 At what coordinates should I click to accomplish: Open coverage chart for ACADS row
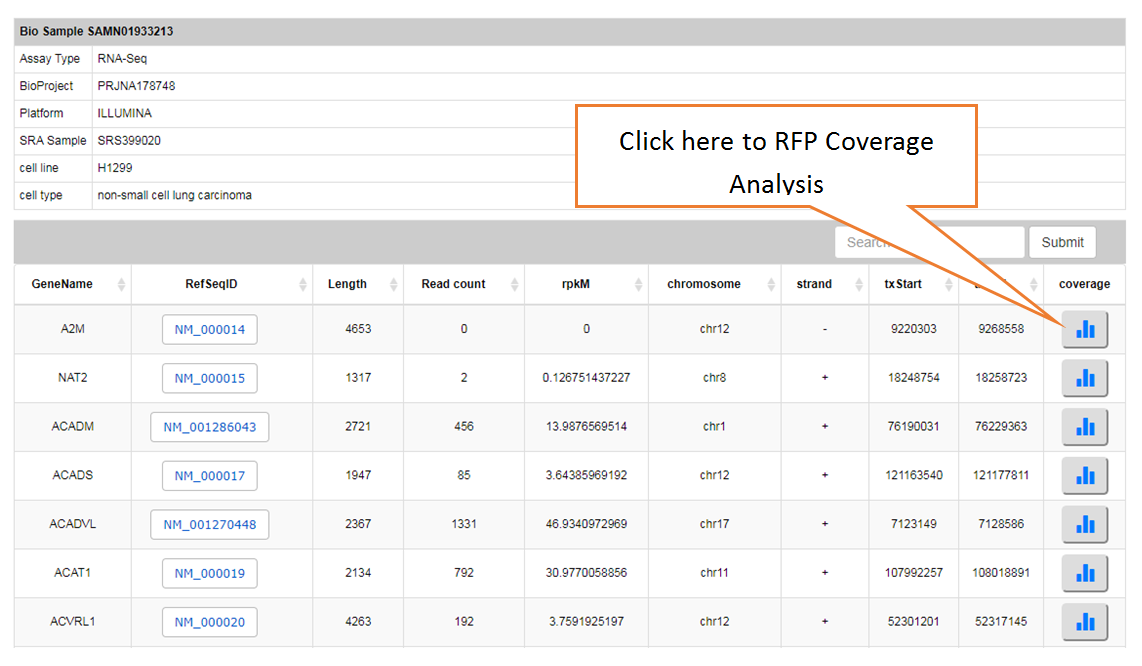coord(1084,476)
